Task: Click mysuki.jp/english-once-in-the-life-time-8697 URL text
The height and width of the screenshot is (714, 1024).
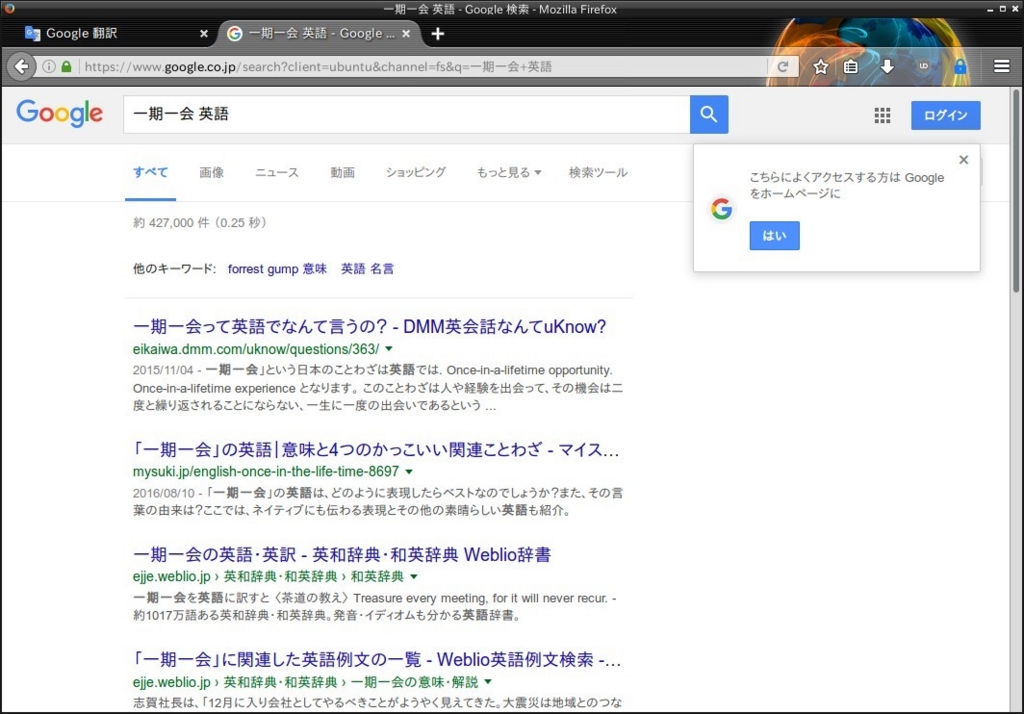Action: point(266,472)
